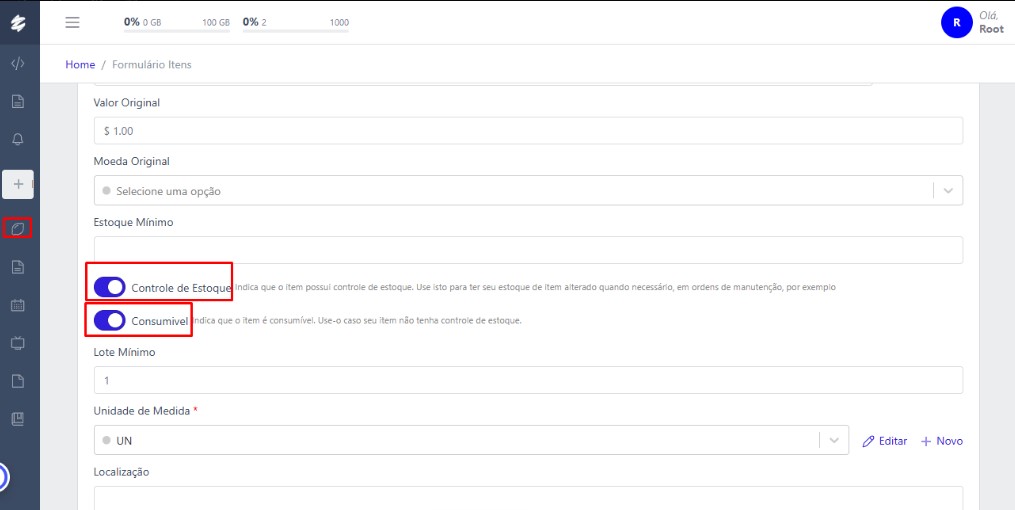Click the hamburger menu icon
Viewport: 1015px width, 510px height.
point(72,22)
